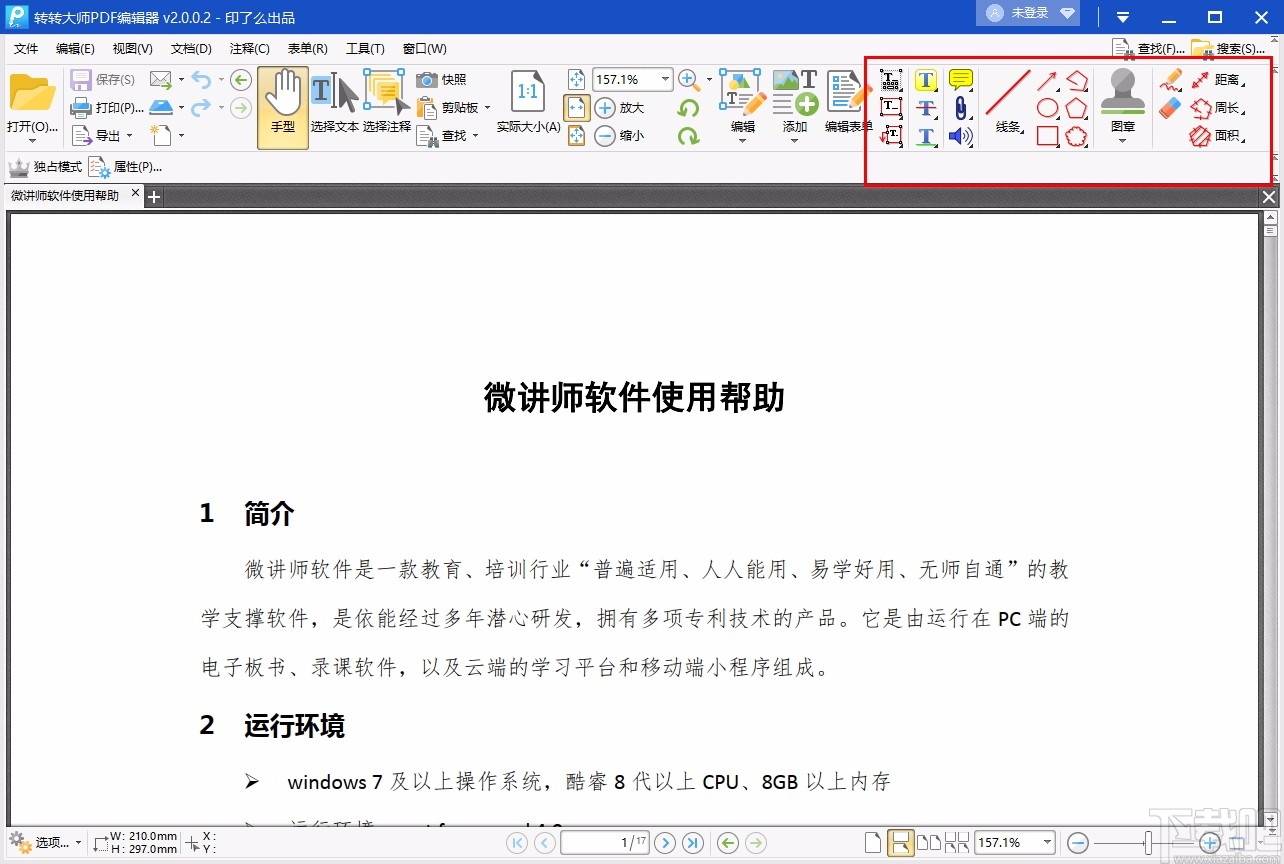
Task: Toggle single-page view in the status bar
Action: click(x=873, y=842)
